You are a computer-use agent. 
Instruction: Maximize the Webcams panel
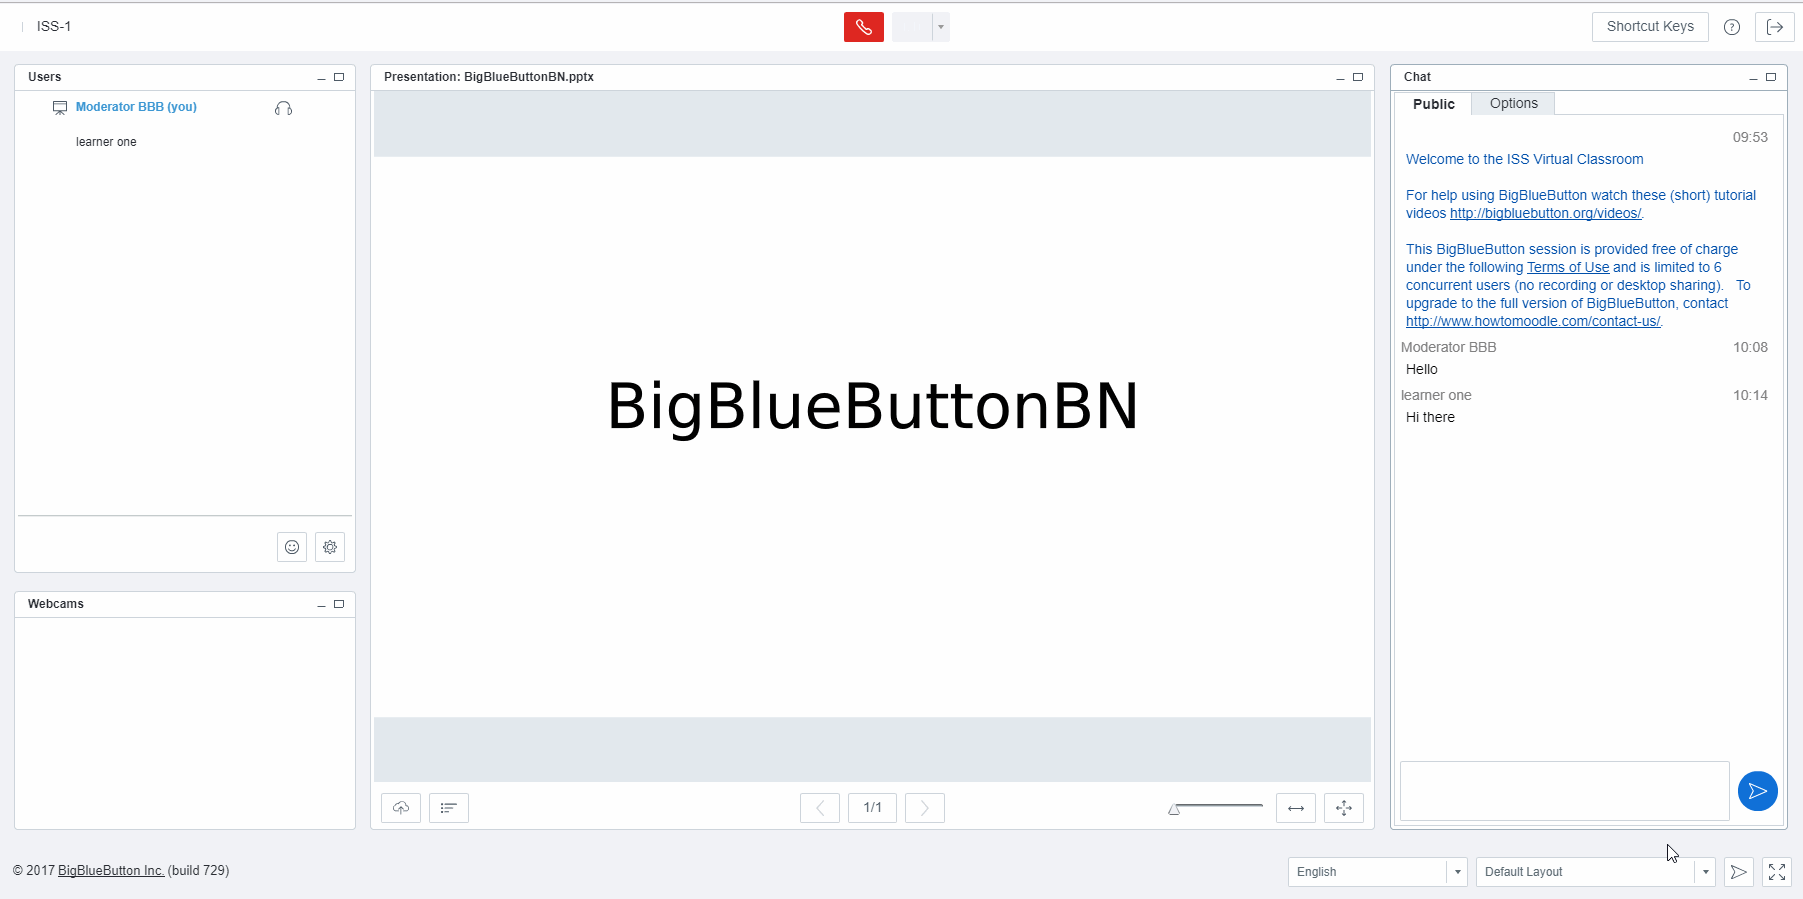[x=339, y=604]
